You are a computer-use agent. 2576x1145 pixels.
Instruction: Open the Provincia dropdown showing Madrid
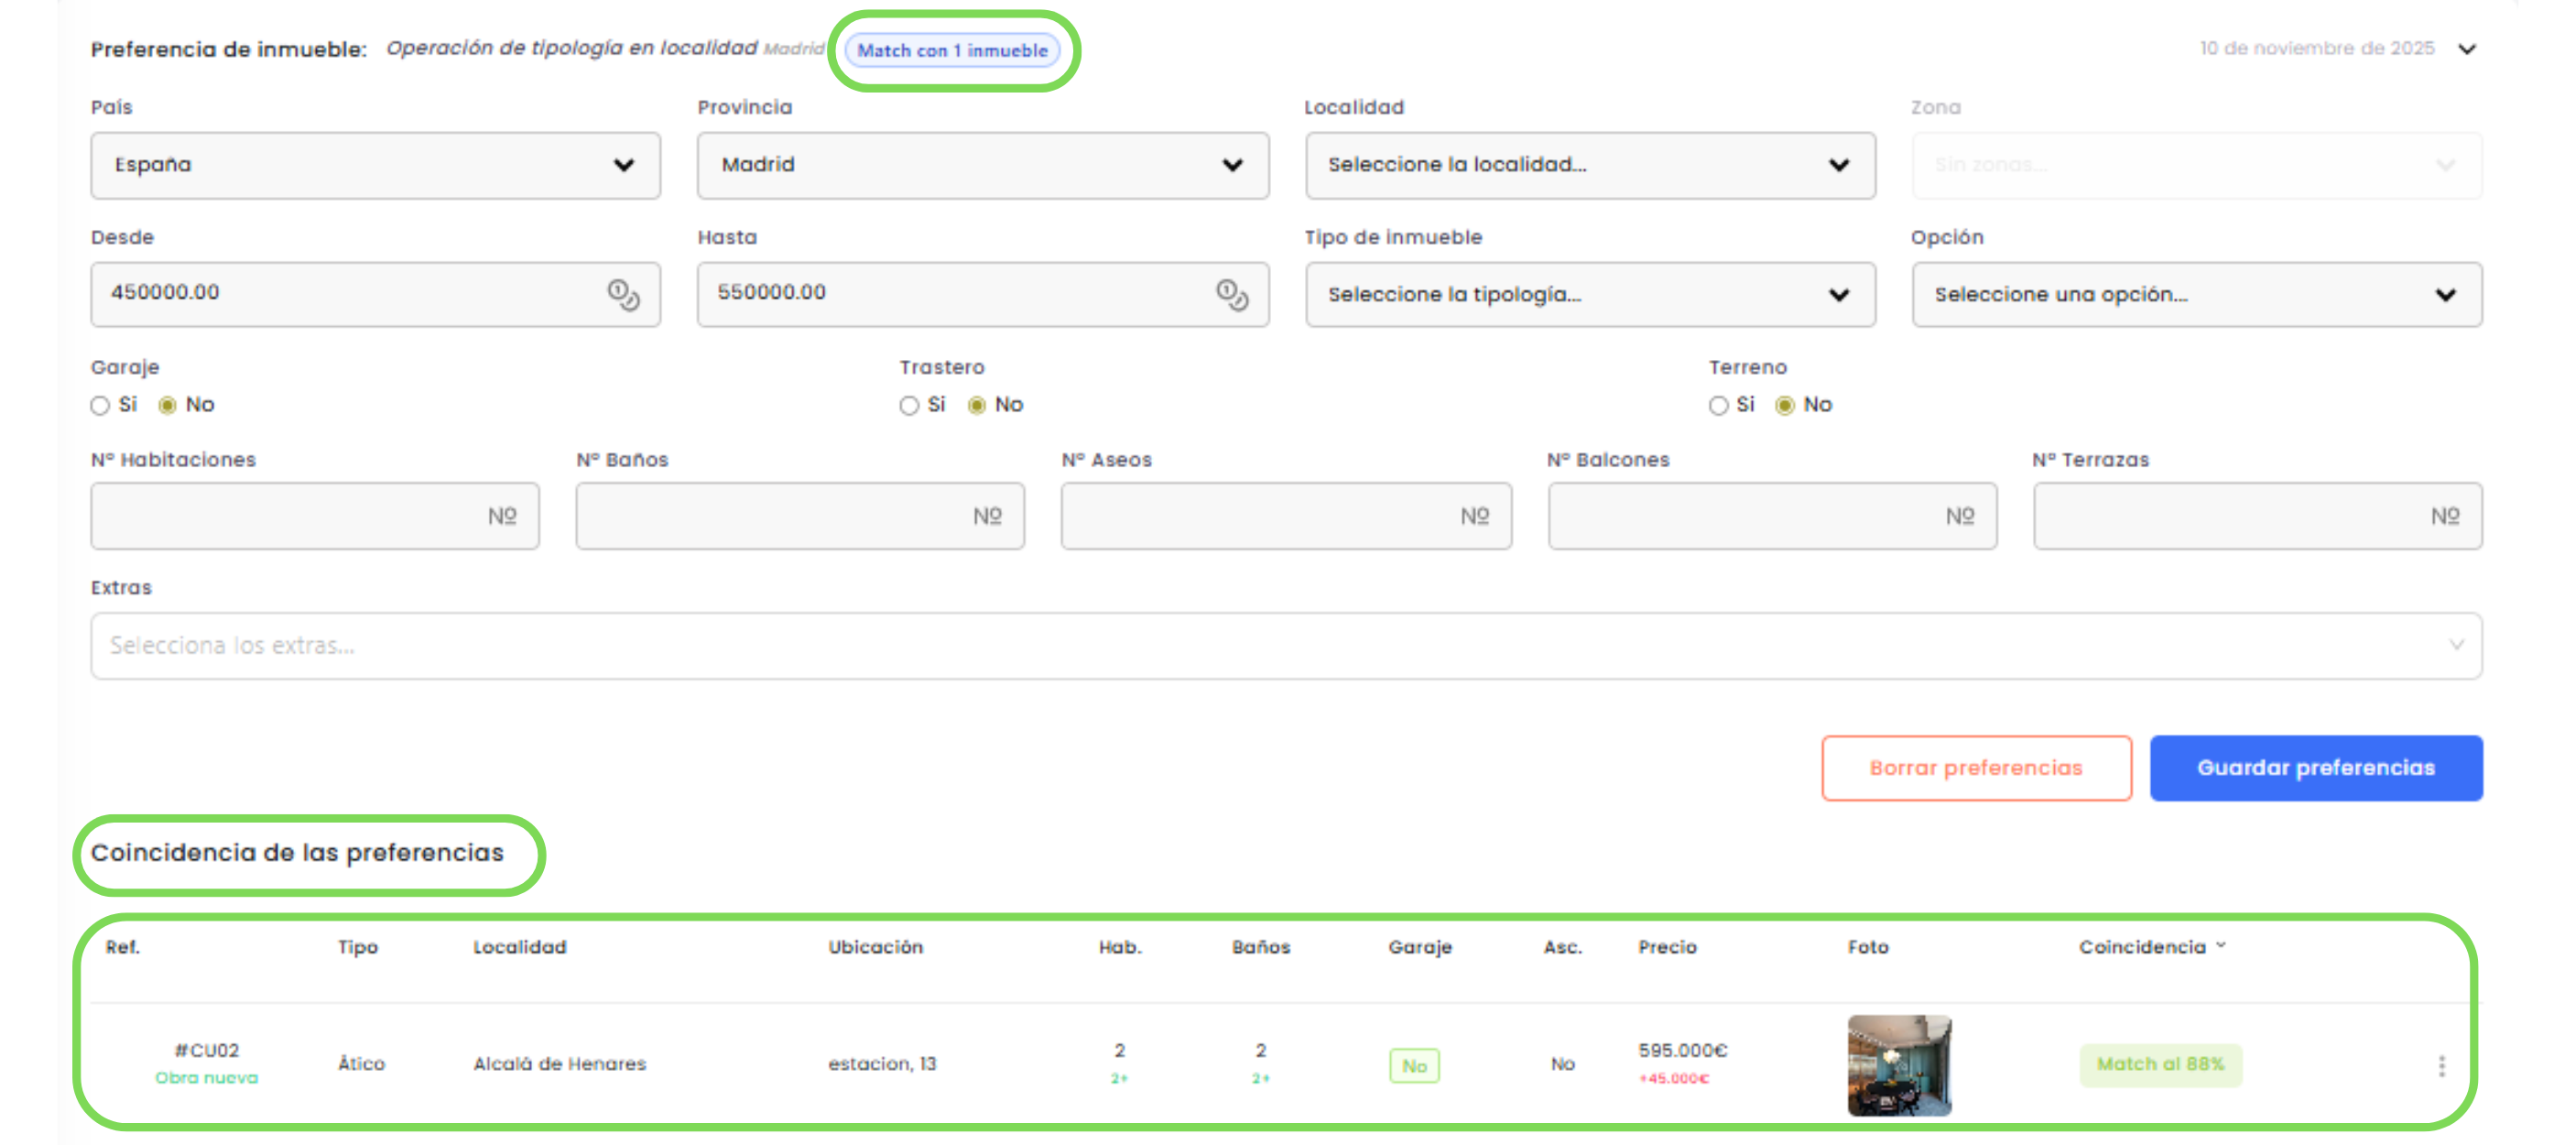click(x=982, y=165)
